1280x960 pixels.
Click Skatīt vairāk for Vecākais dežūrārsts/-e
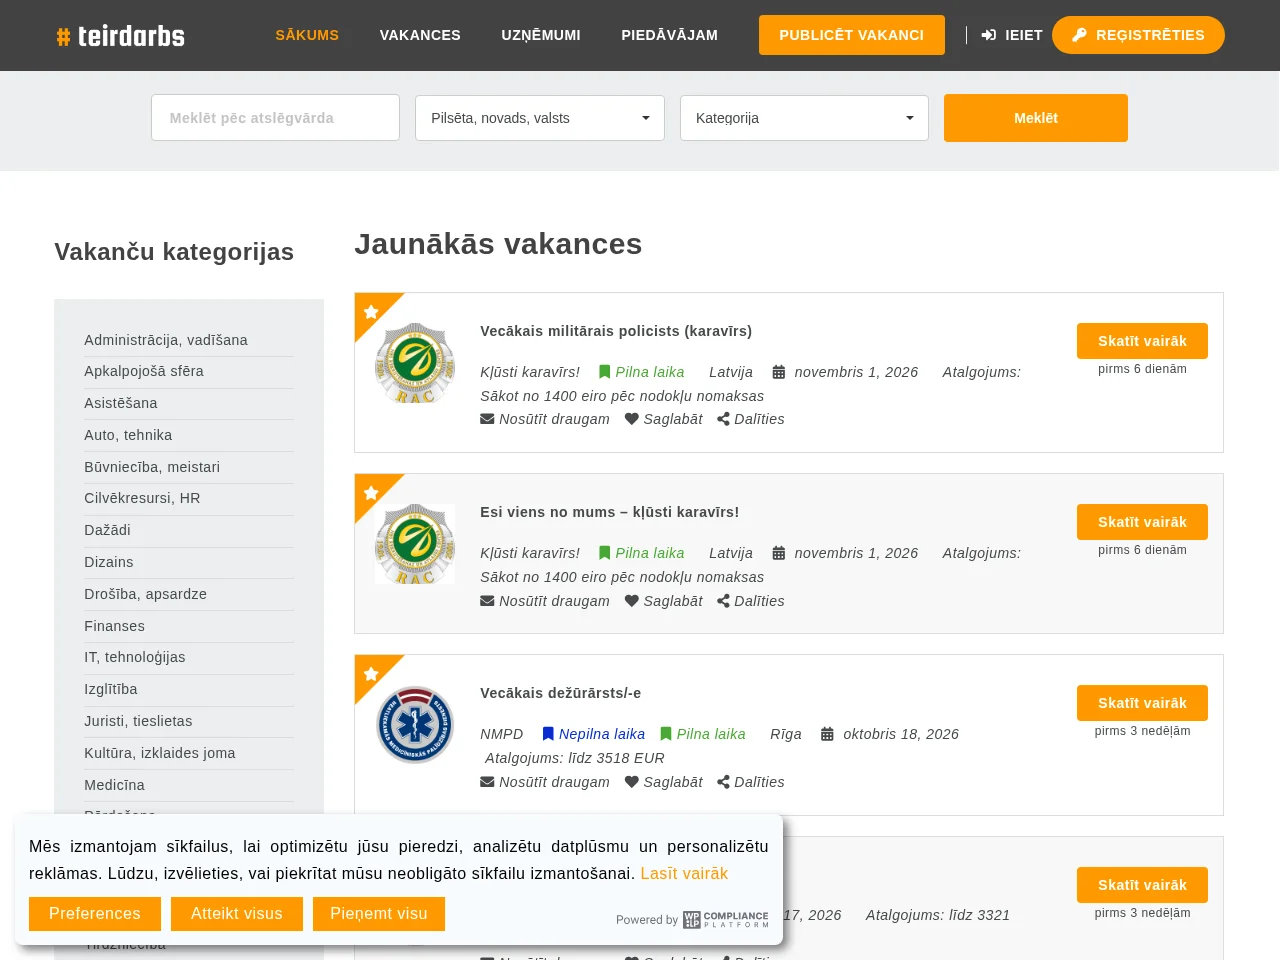[1142, 703]
